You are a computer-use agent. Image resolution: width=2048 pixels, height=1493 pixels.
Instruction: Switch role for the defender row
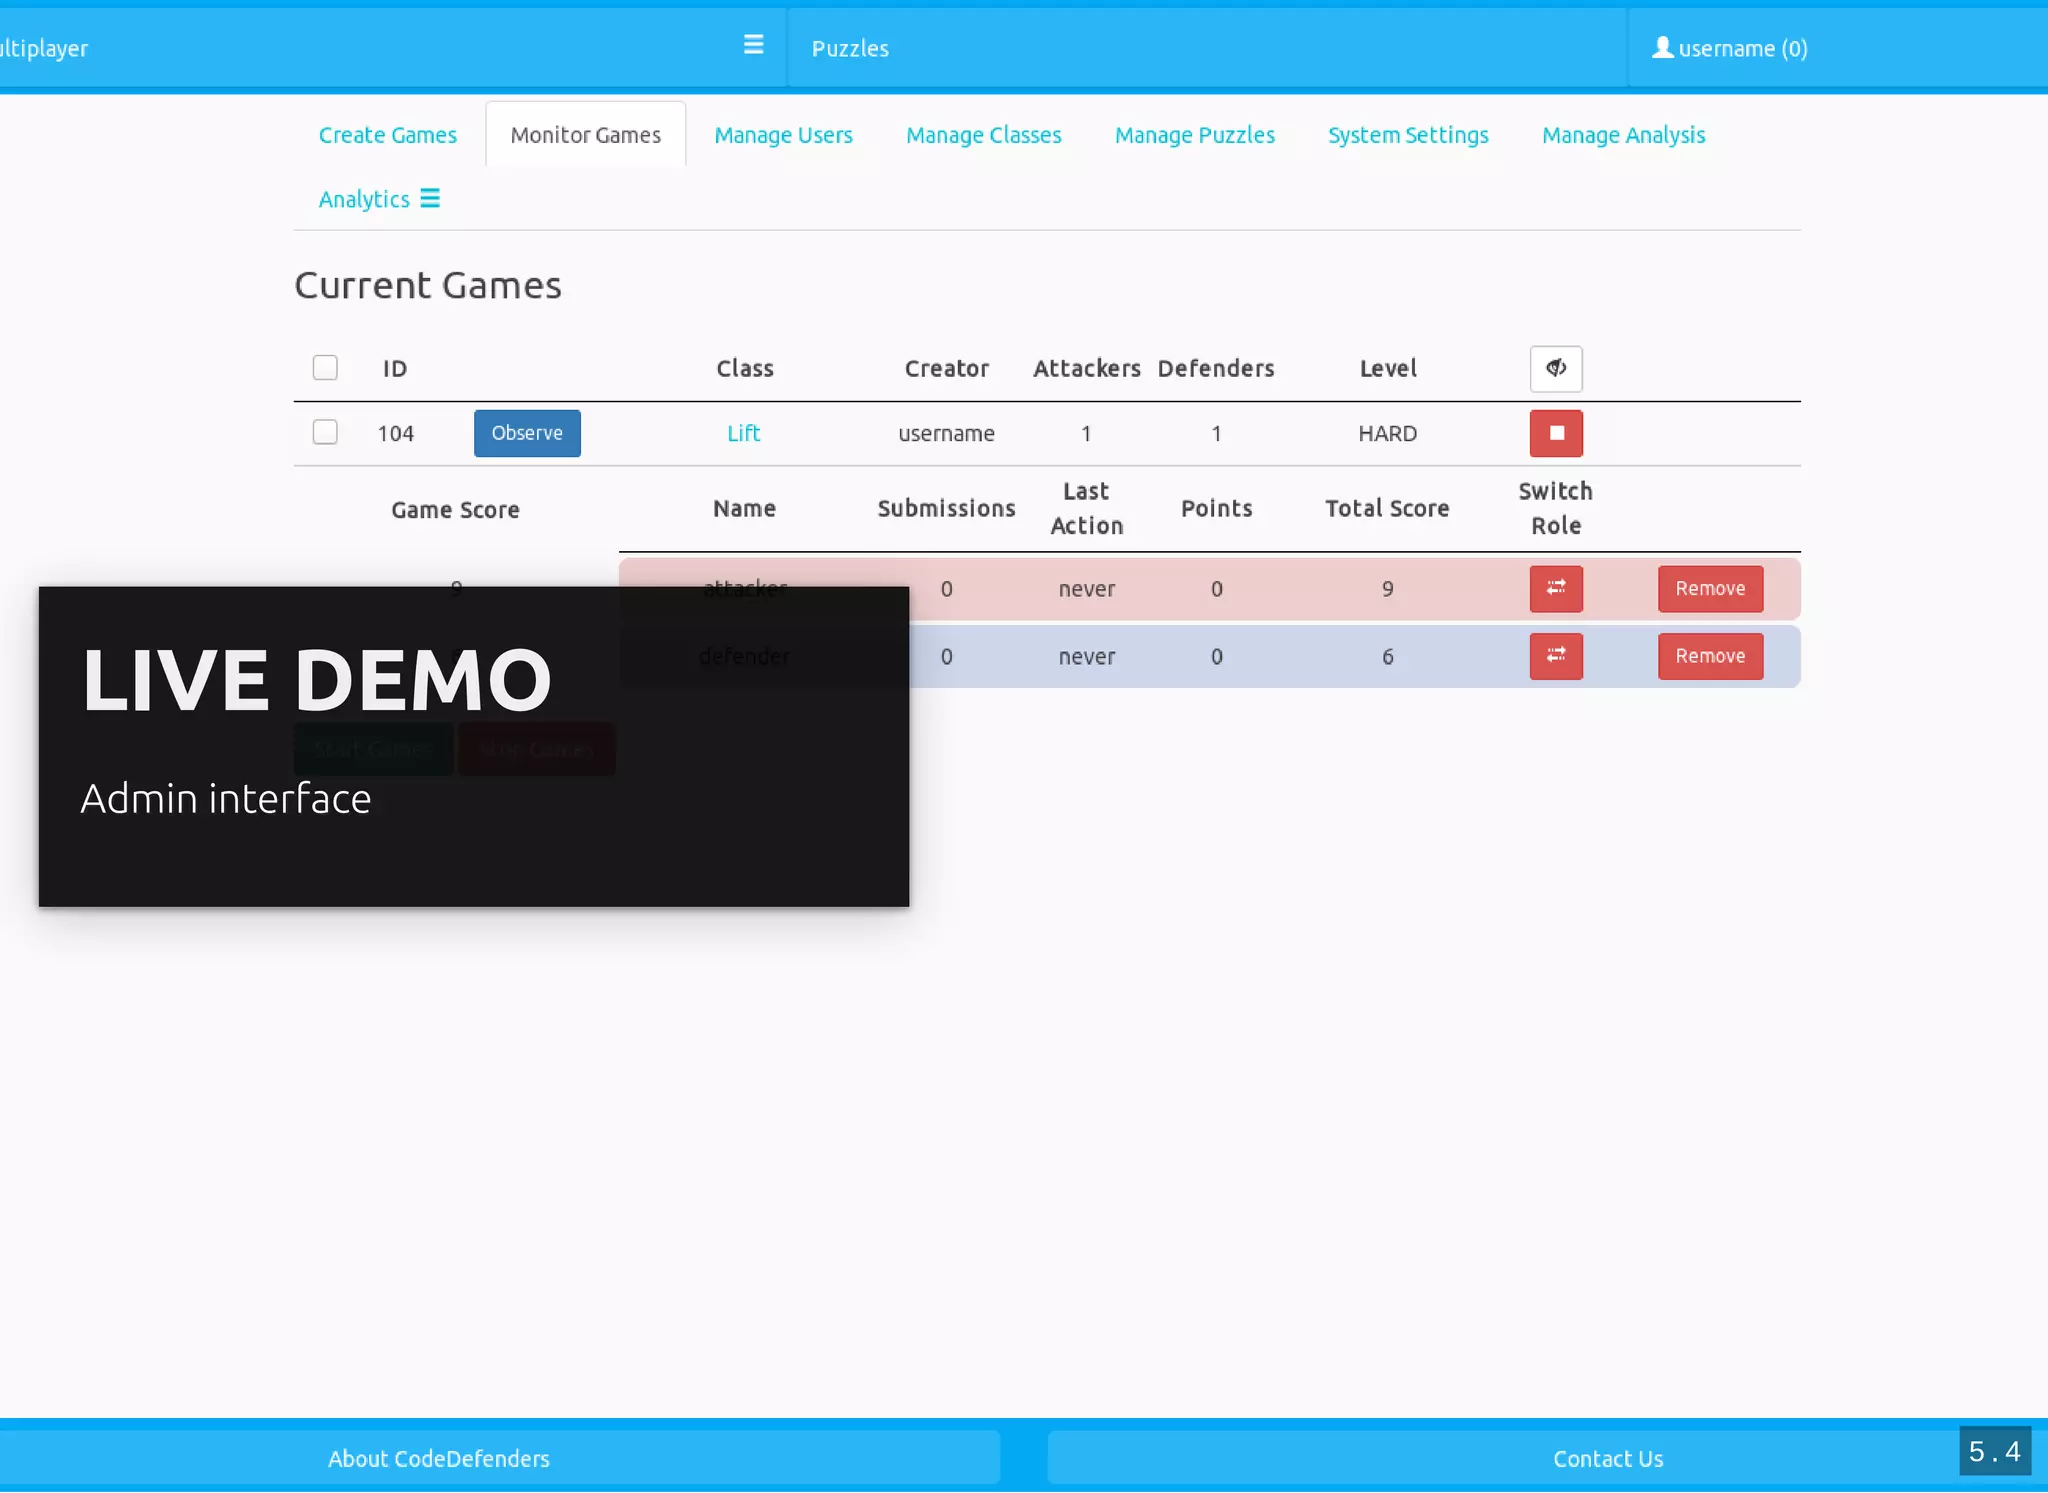1556,656
